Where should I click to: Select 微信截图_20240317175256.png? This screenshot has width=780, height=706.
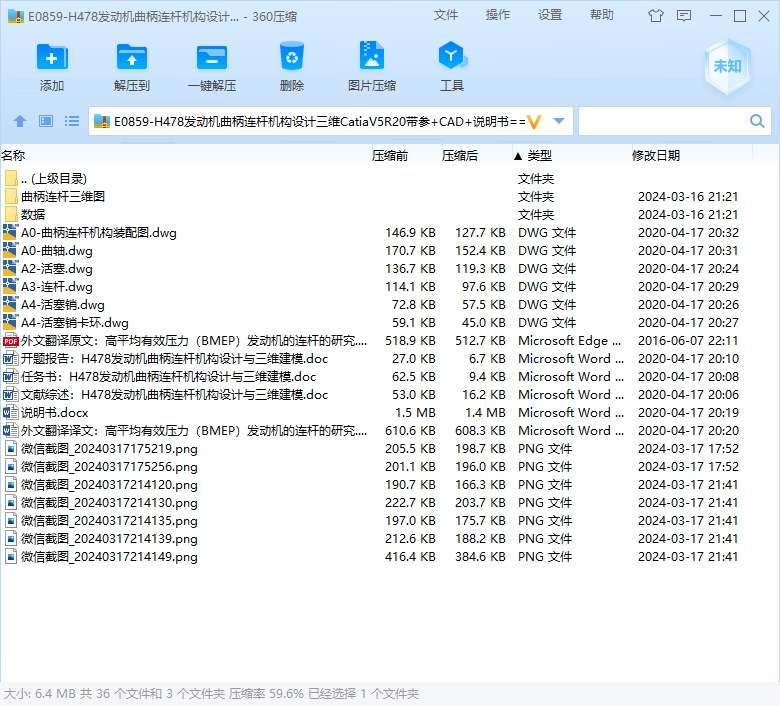(378, 467)
